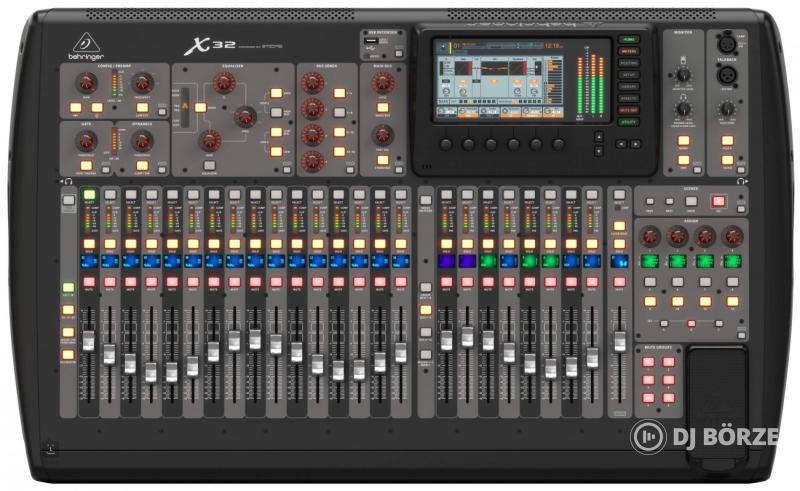Toggle the Talk A button
Image resolution: width=800 pixels, height=491 pixels.
(727, 140)
